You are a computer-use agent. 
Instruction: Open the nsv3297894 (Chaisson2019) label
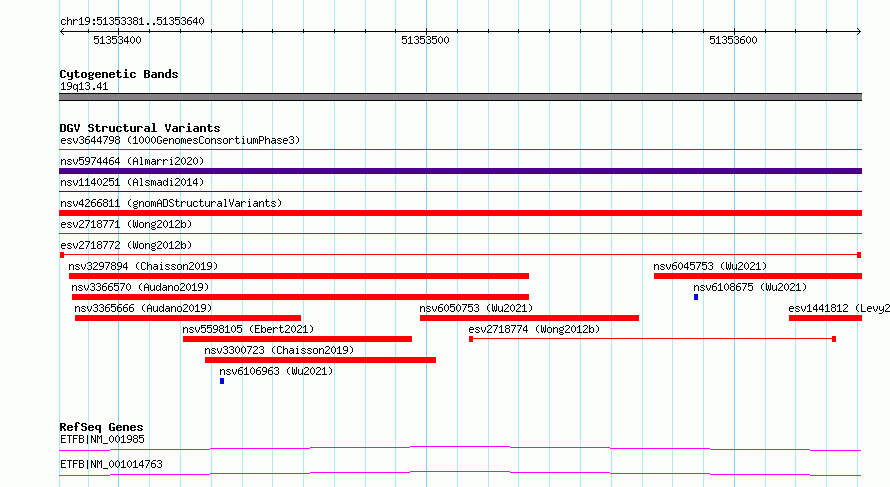point(143,266)
